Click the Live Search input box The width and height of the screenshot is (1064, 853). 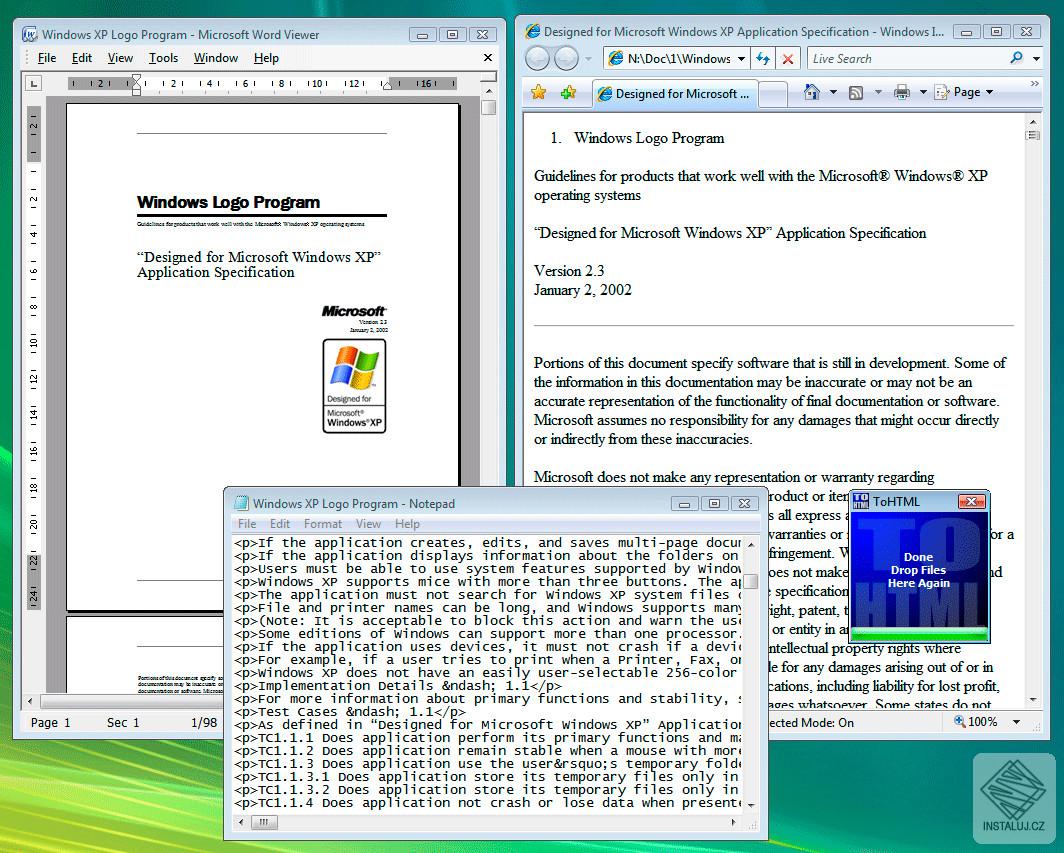point(906,58)
